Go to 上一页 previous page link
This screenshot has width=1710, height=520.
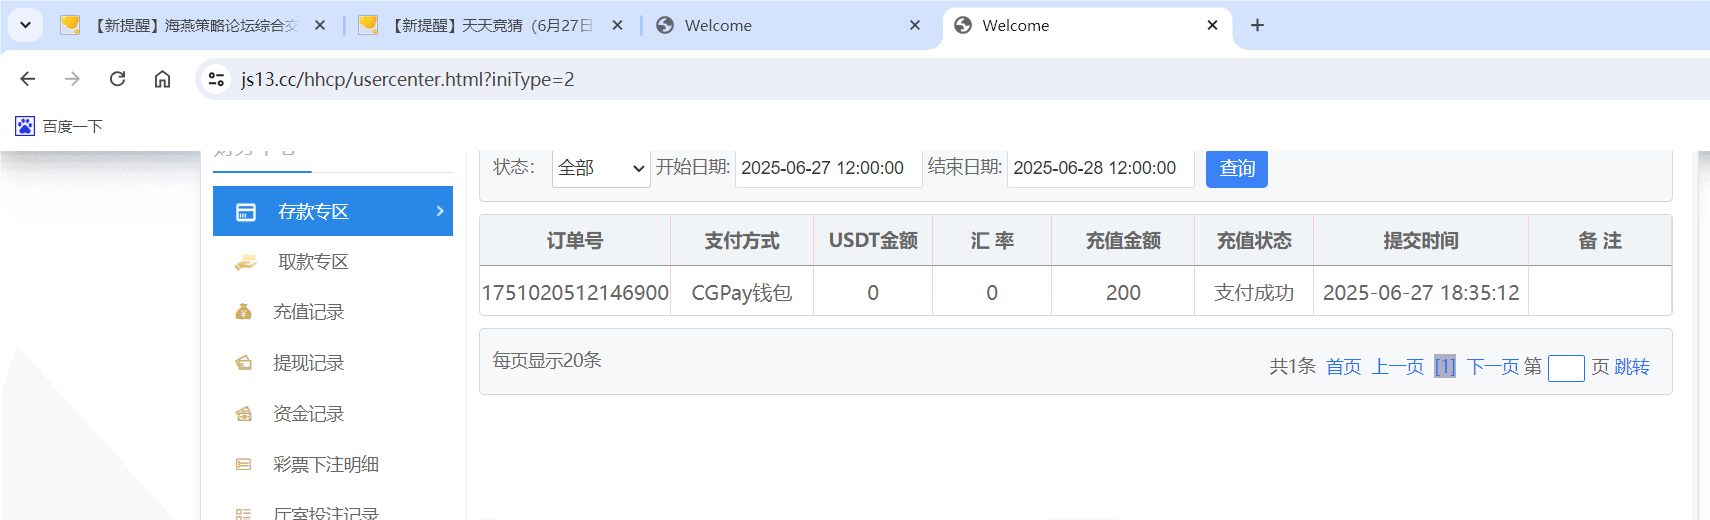[1397, 367]
